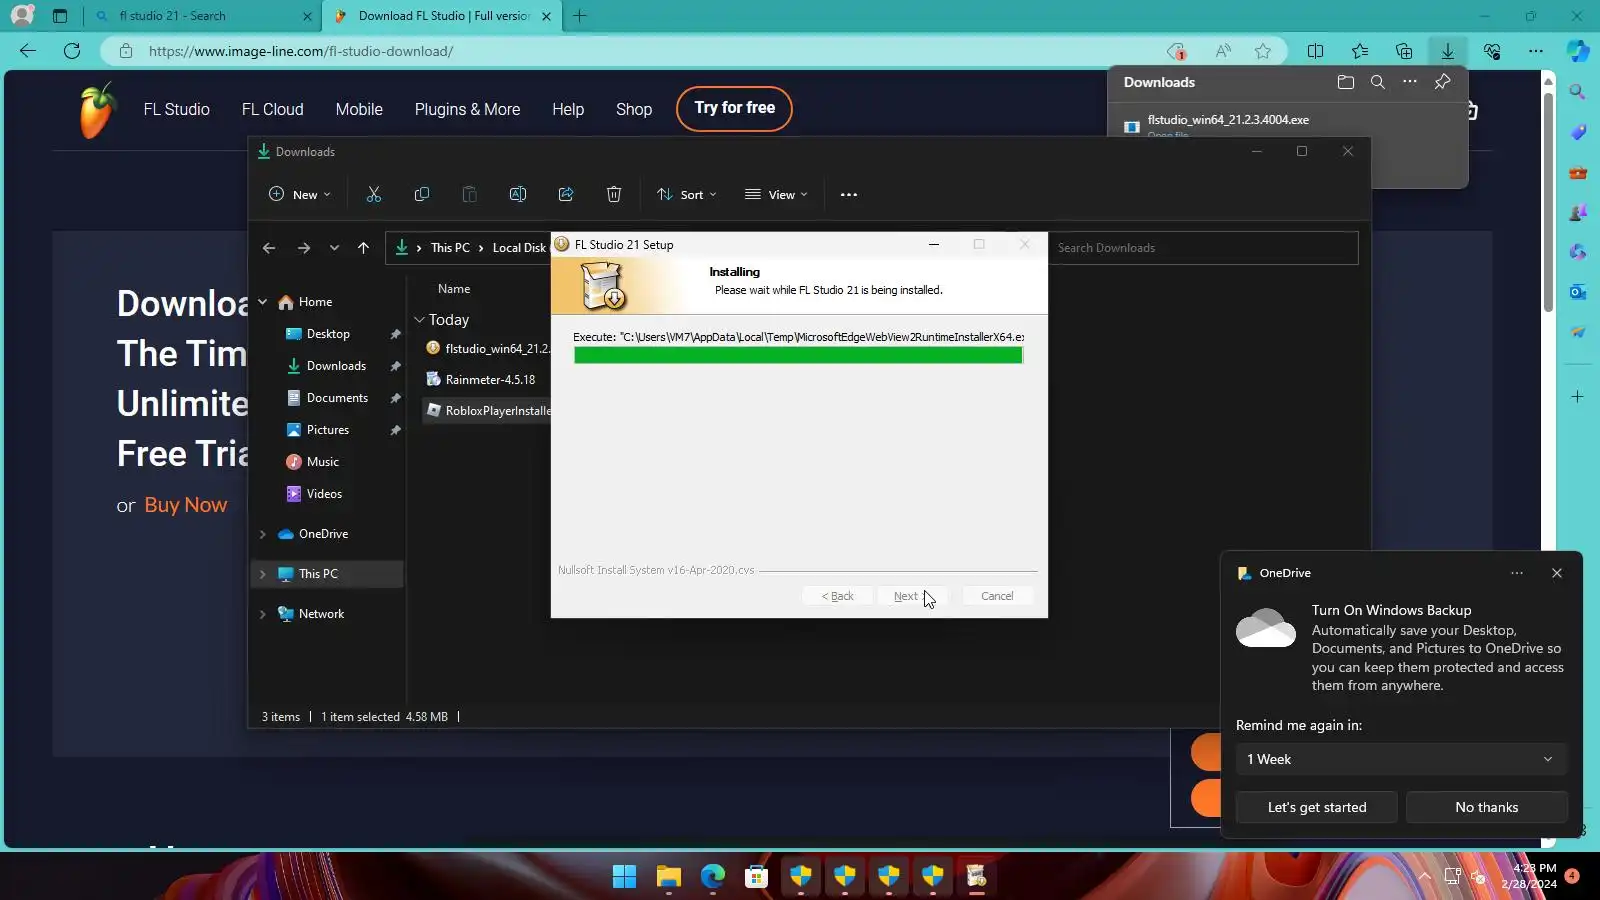Collapse the Home tree node

263,302
